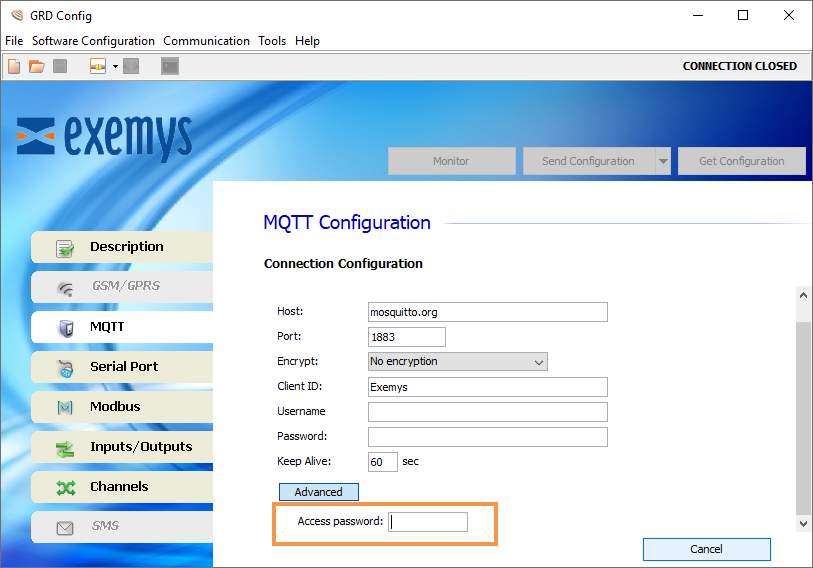Click the terminal console toolbar icon
Screen dimensions: 813x568
tap(170, 66)
